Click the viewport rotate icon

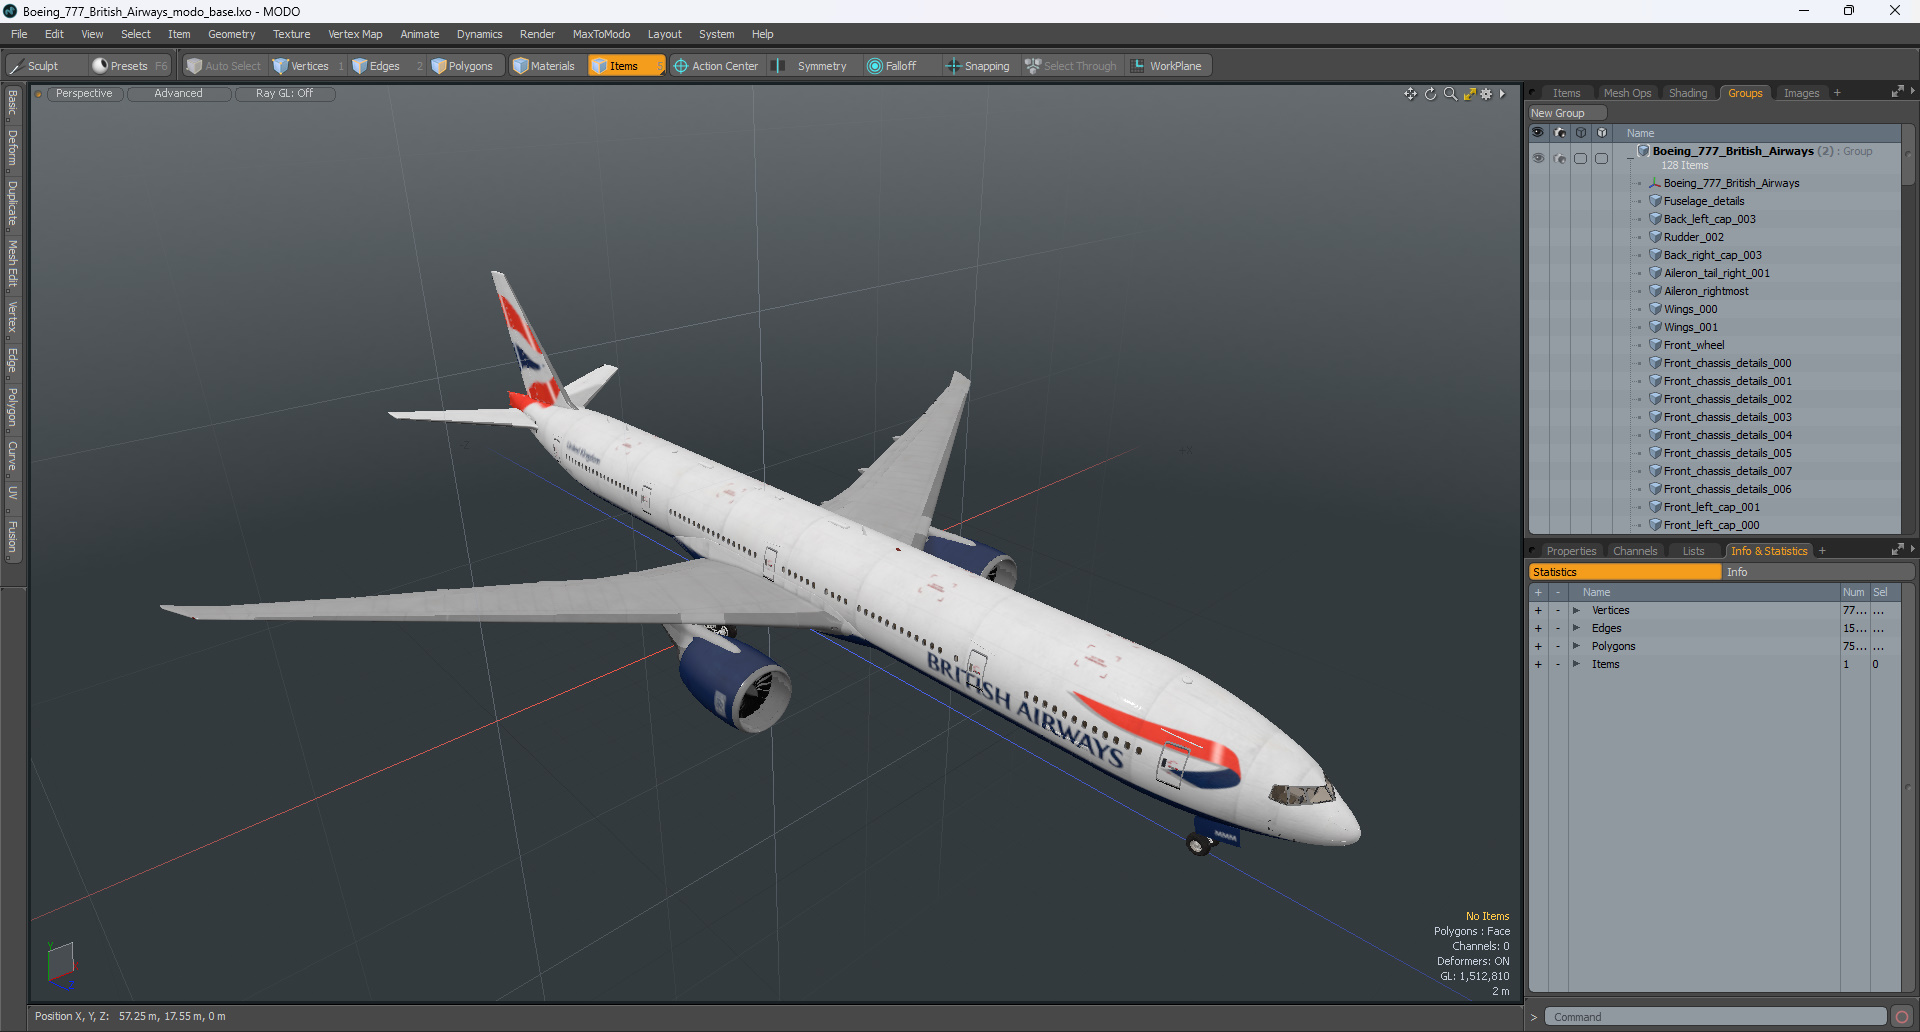pyautogui.click(x=1430, y=94)
